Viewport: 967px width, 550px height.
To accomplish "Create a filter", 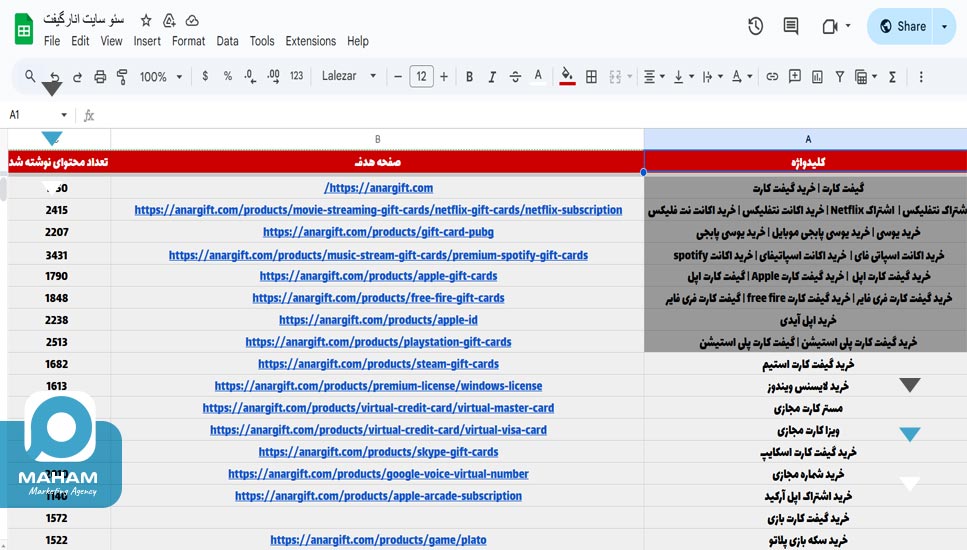I will 839,76.
